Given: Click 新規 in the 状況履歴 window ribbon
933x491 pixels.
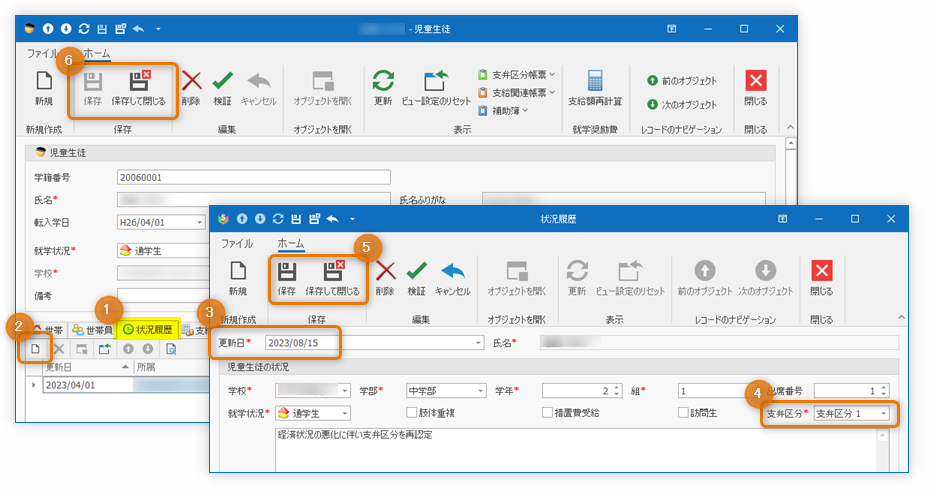Looking at the screenshot, I should coord(238,279).
